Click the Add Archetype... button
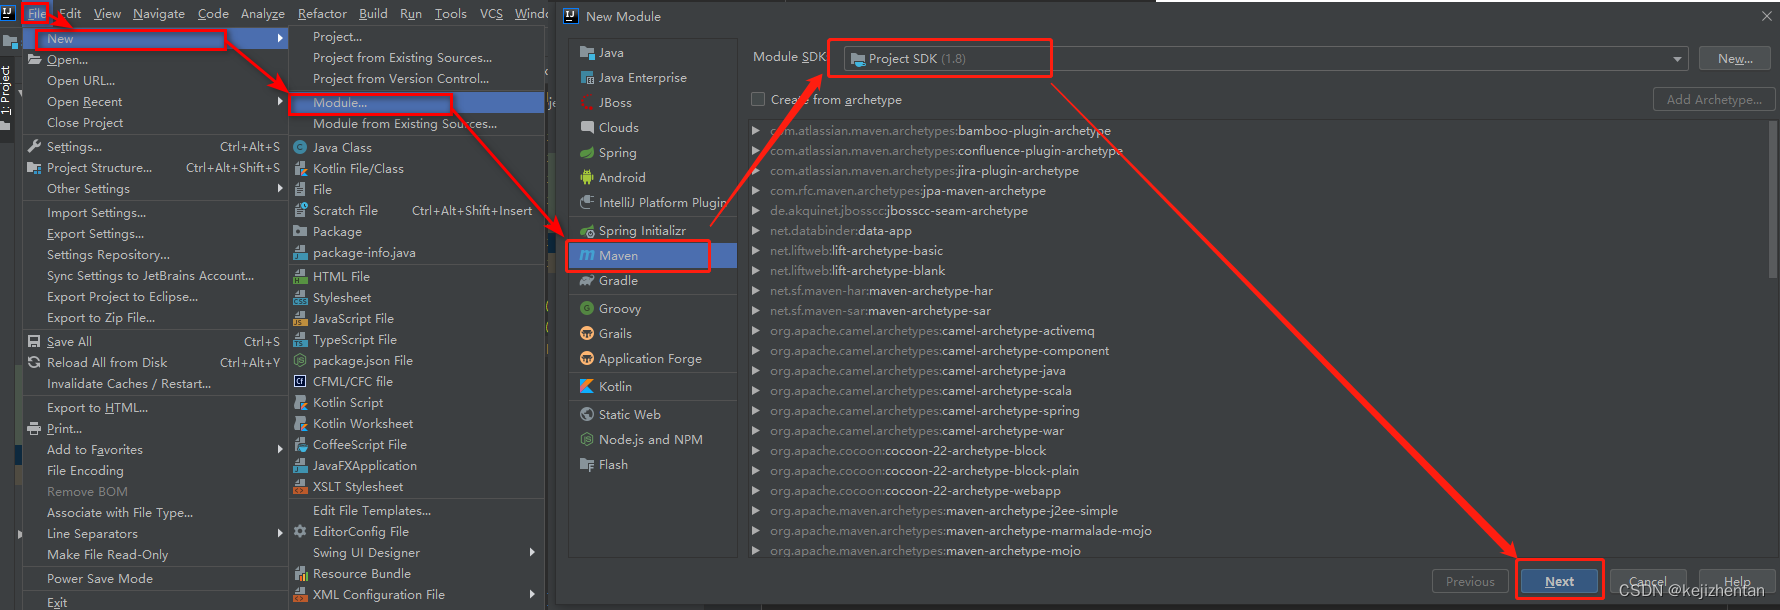 coord(1714,100)
